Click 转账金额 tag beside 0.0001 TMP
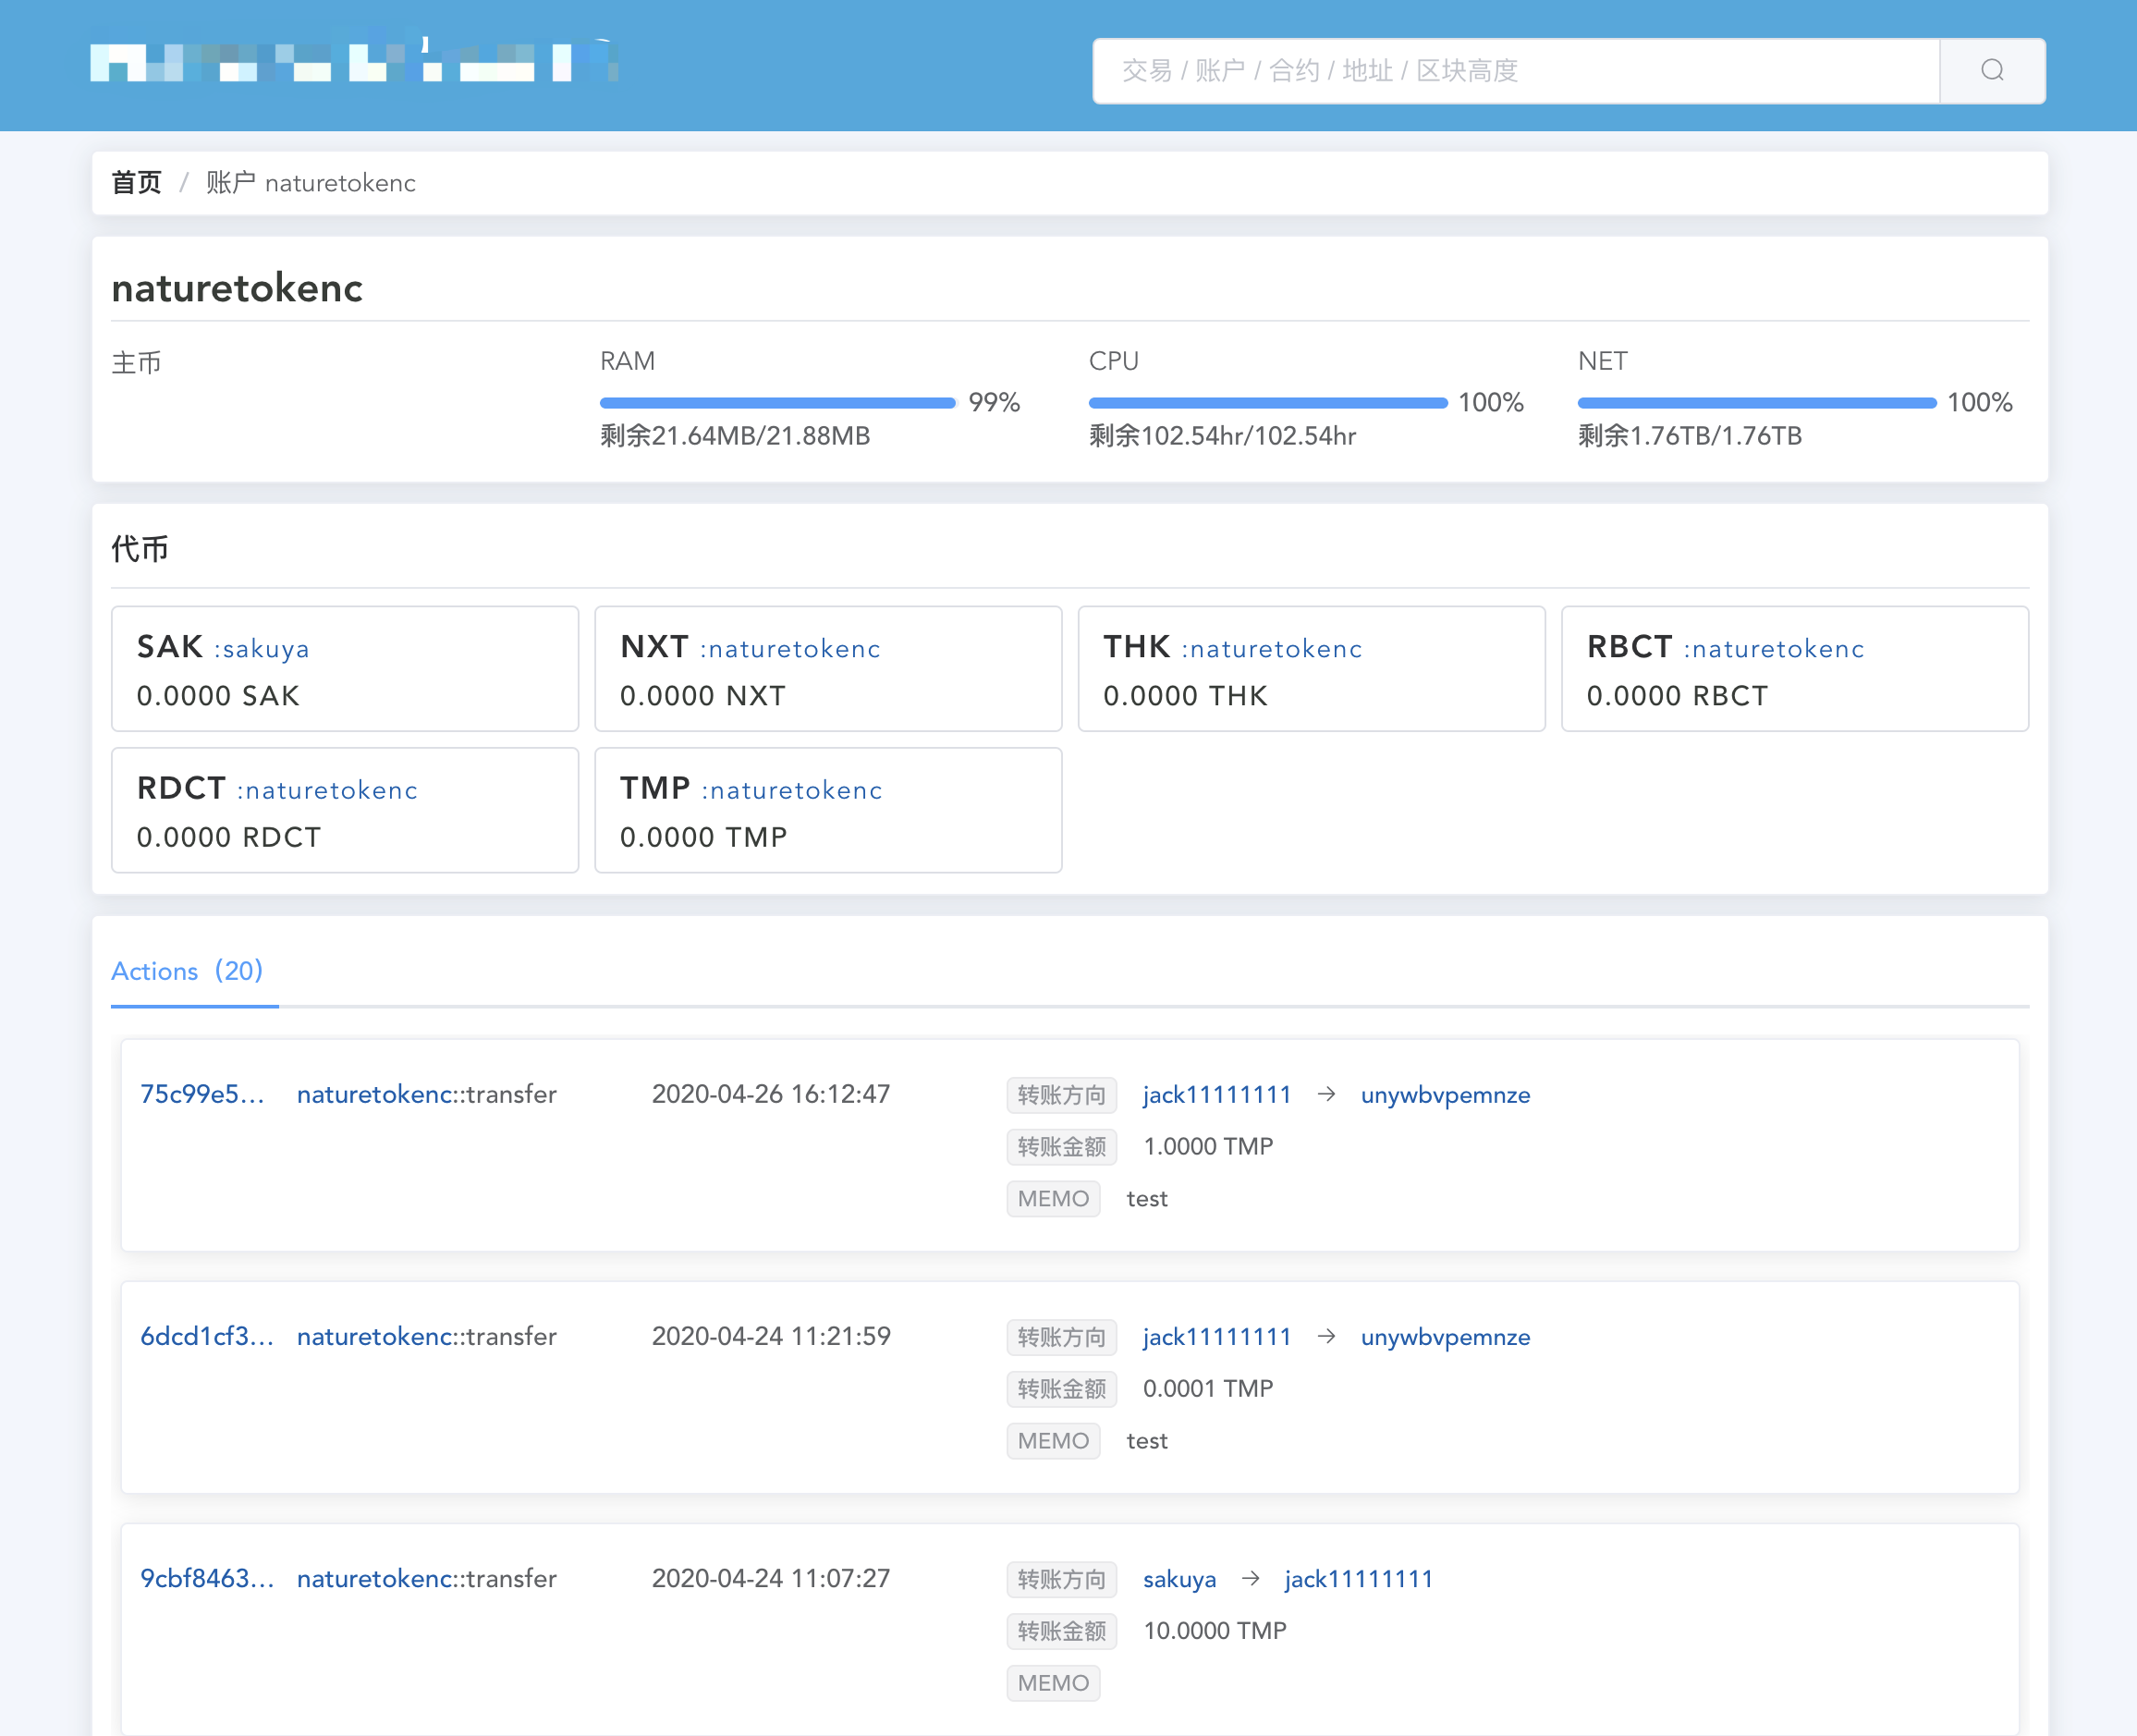This screenshot has width=2137, height=1736. [1061, 1389]
